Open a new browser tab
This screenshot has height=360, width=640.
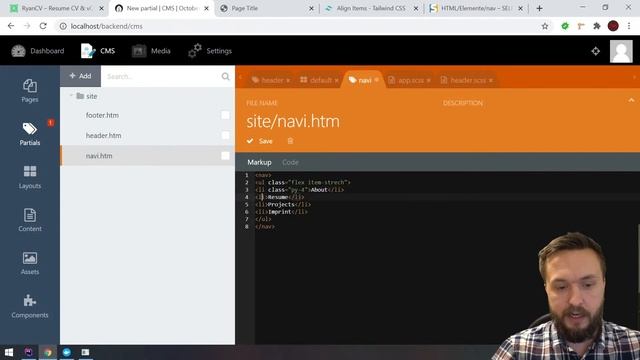click(540, 8)
